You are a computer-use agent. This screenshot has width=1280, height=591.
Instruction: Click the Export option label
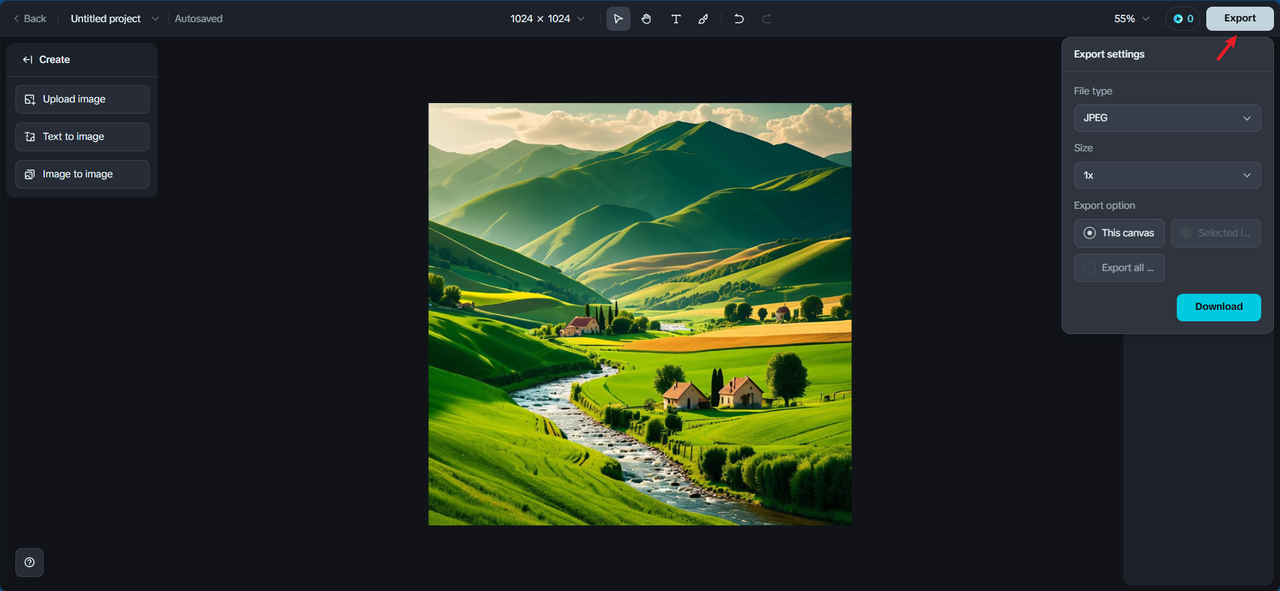[1105, 206]
